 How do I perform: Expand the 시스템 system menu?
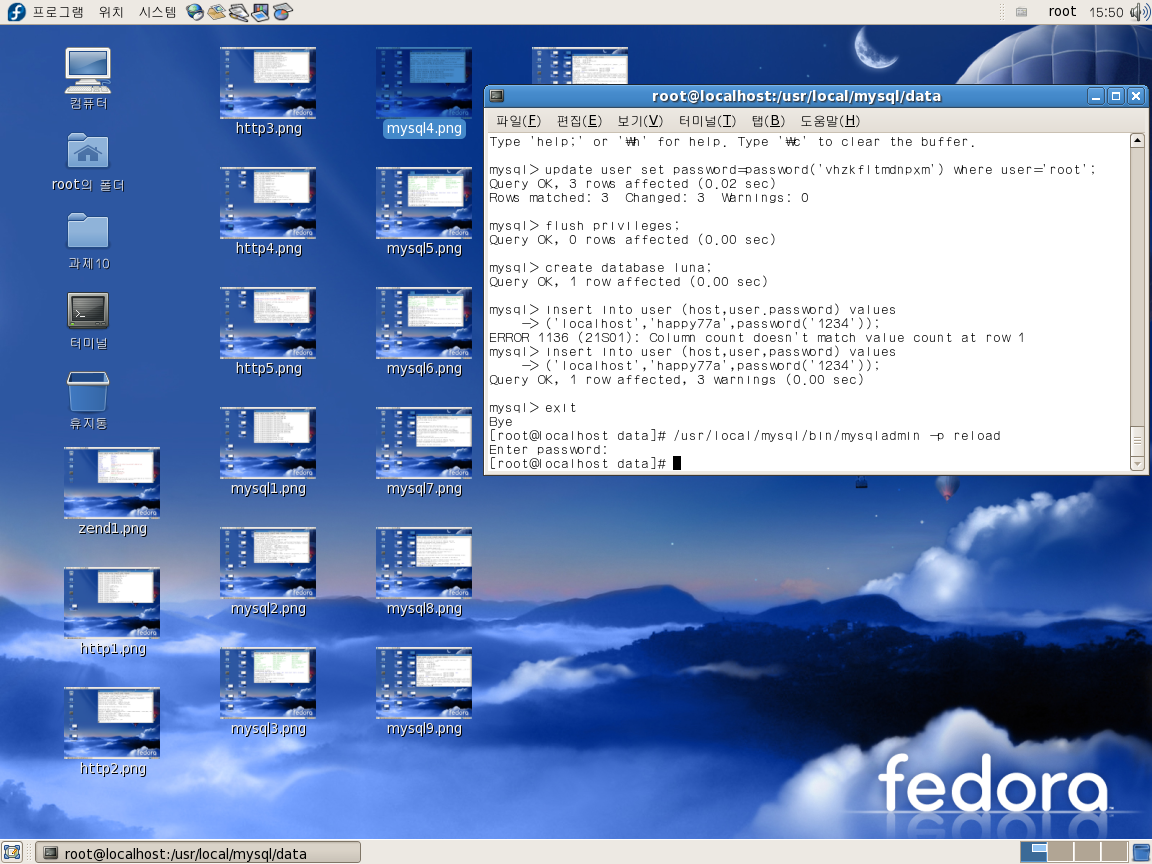158,12
